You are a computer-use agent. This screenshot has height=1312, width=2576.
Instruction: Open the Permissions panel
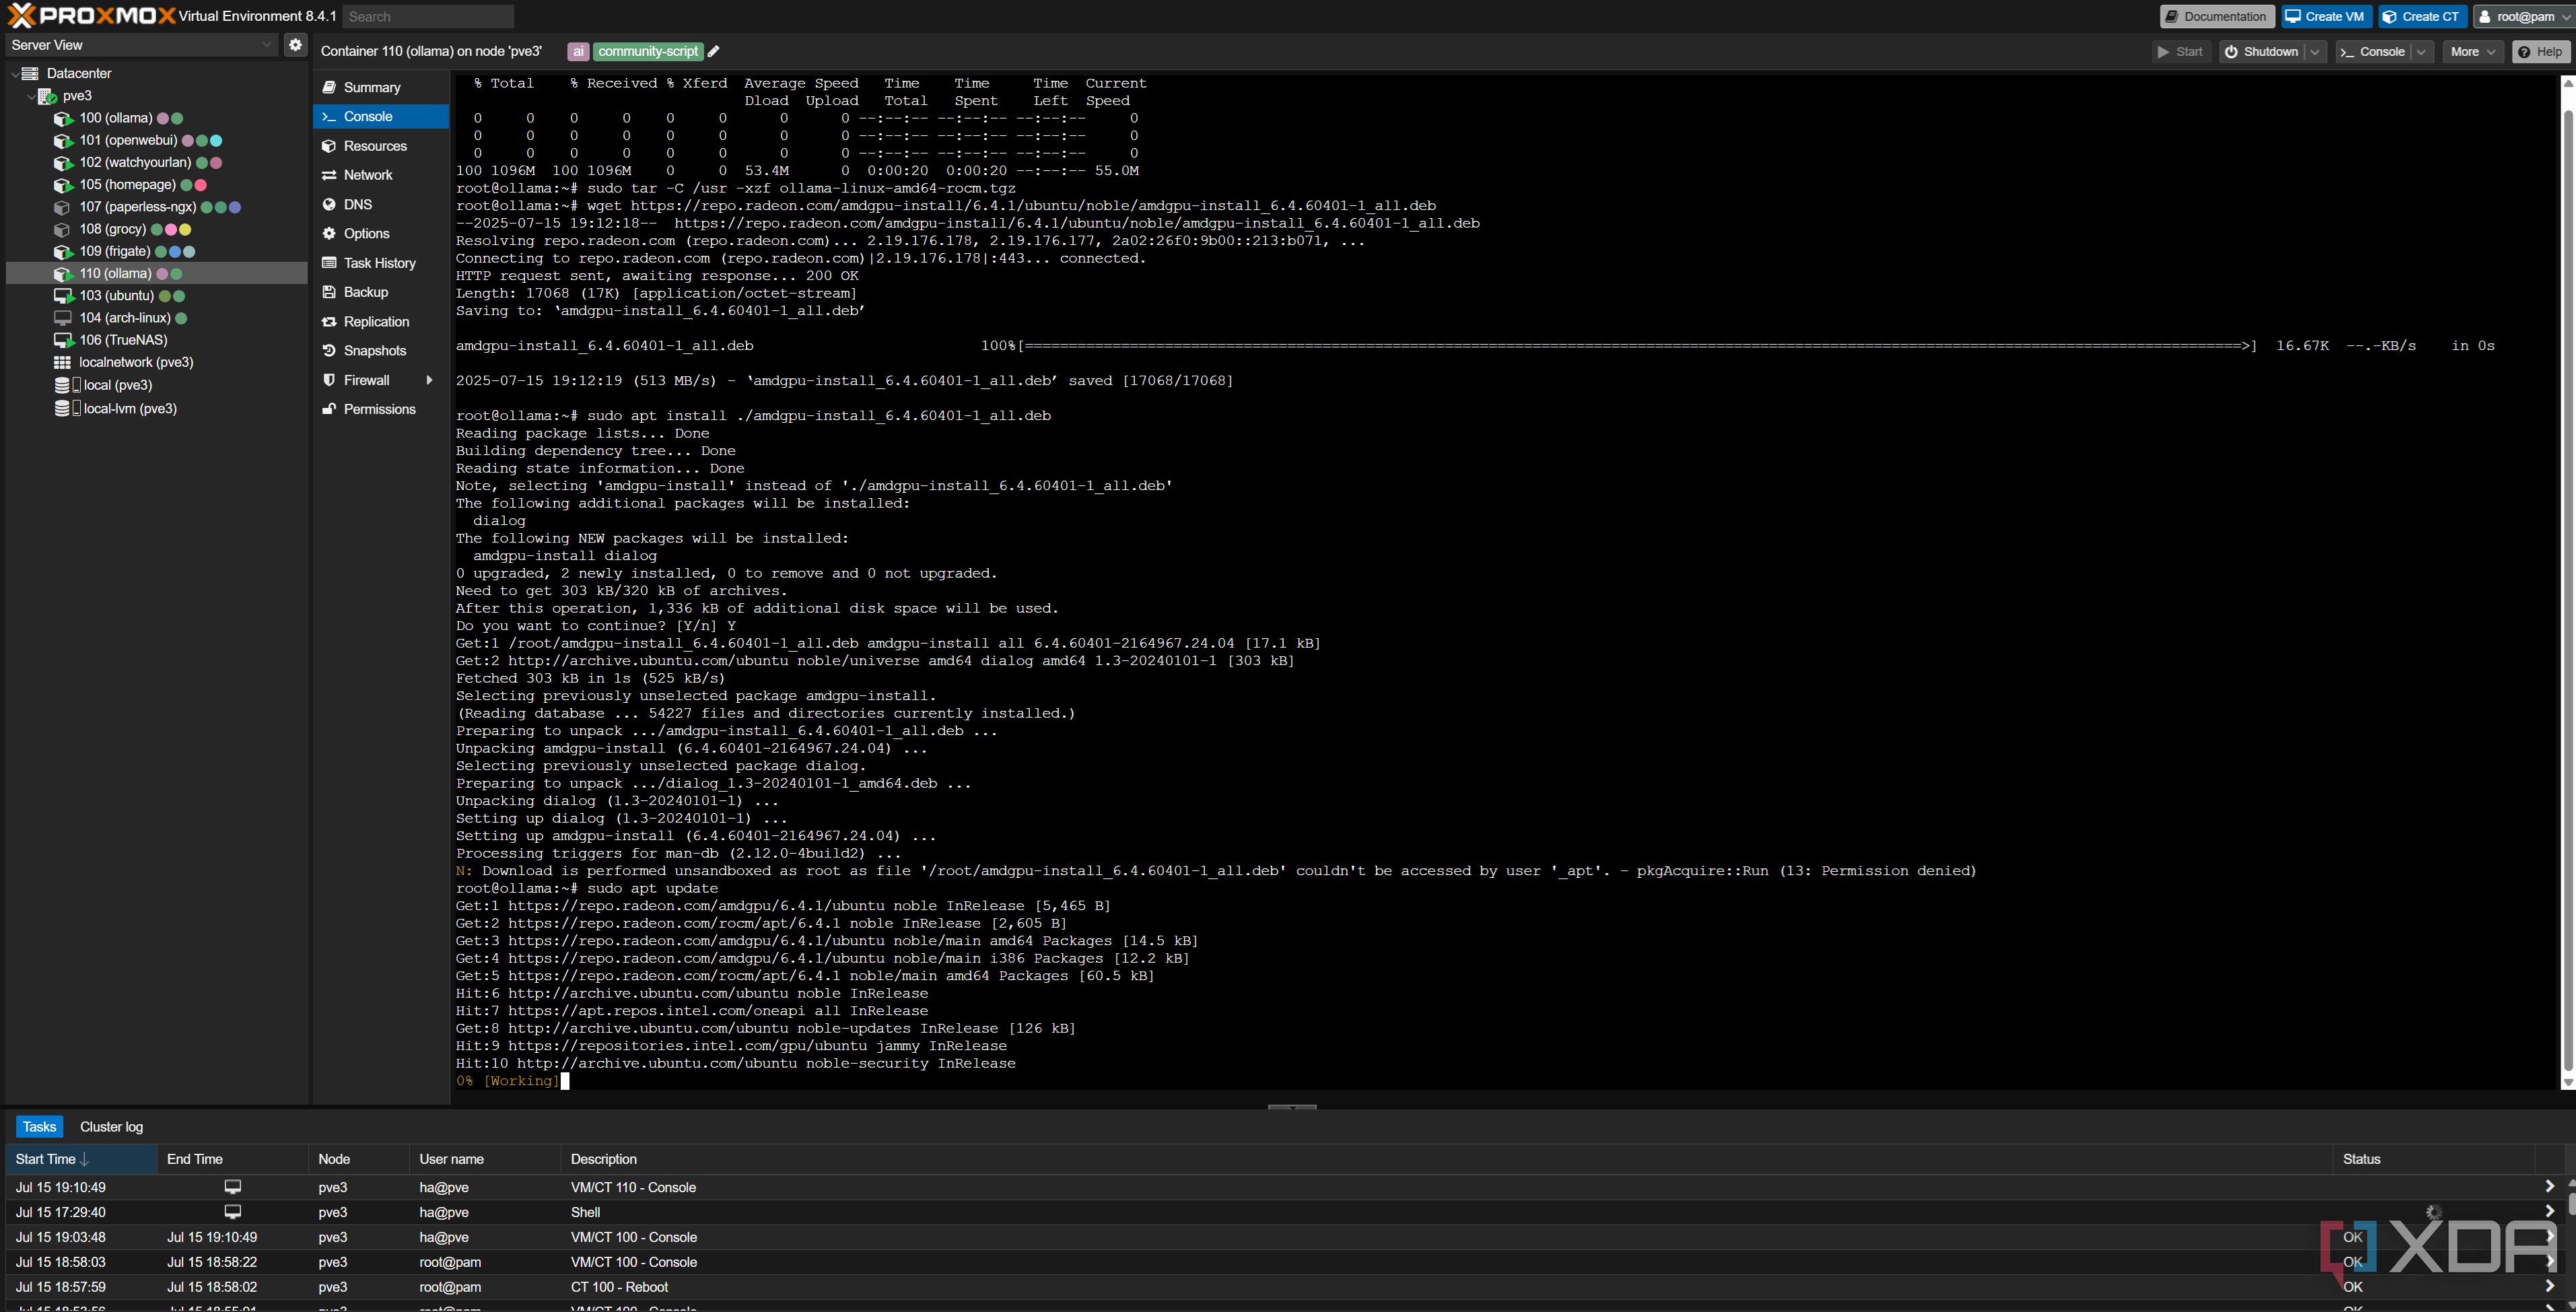[x=380, y=409]
